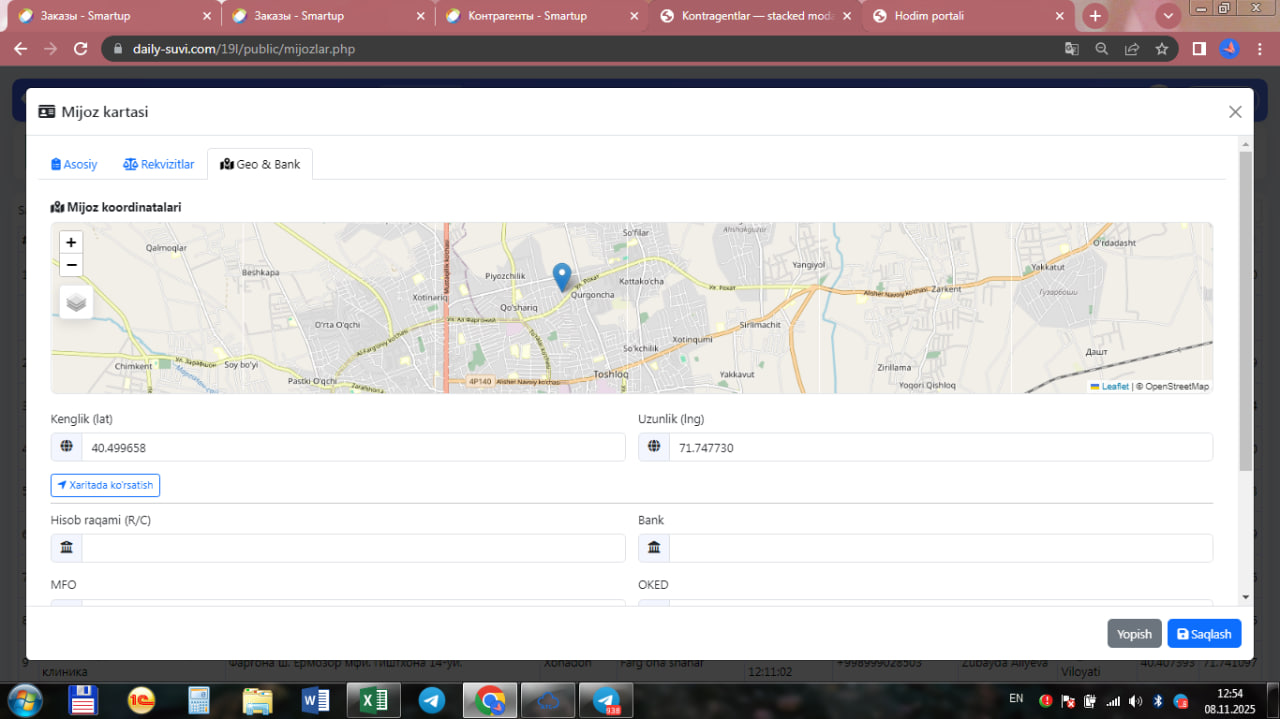Click the Google Translate icon in address bar

tap(1071, 49)
